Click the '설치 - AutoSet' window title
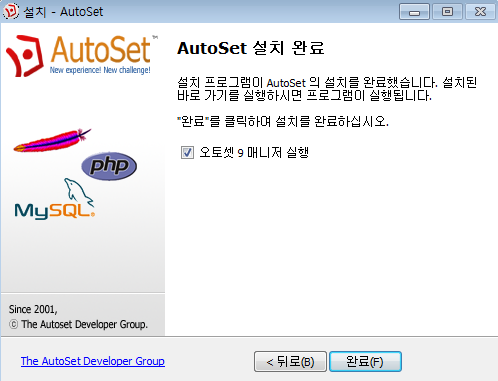 pos(63,12)
